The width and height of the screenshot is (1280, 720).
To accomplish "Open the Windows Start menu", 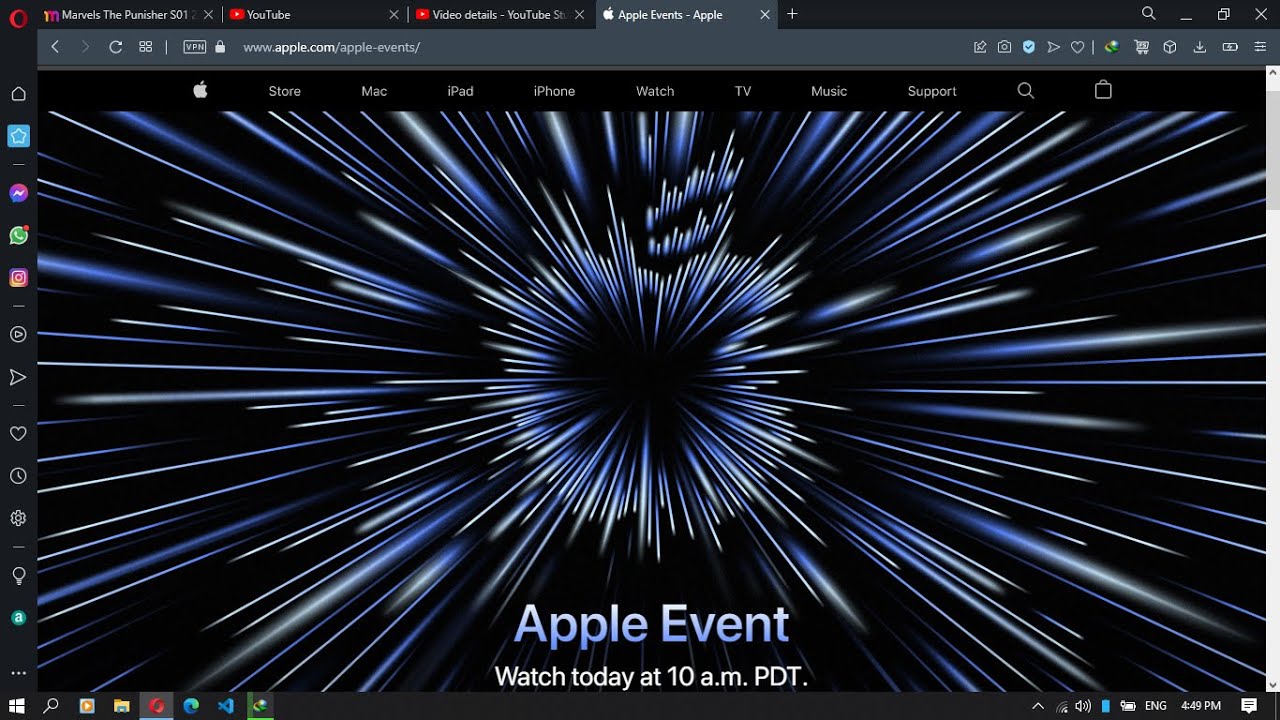I will 17,706.
